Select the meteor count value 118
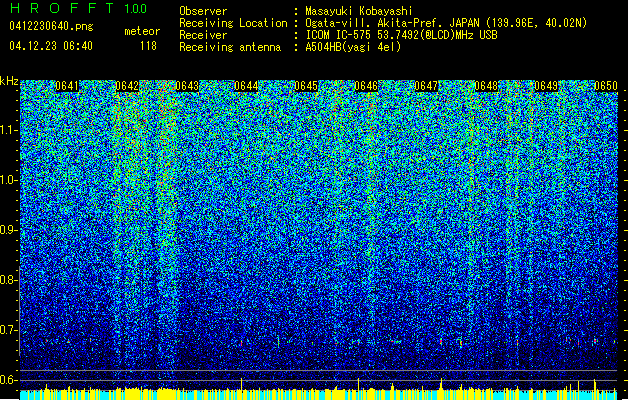 (148, 46)
